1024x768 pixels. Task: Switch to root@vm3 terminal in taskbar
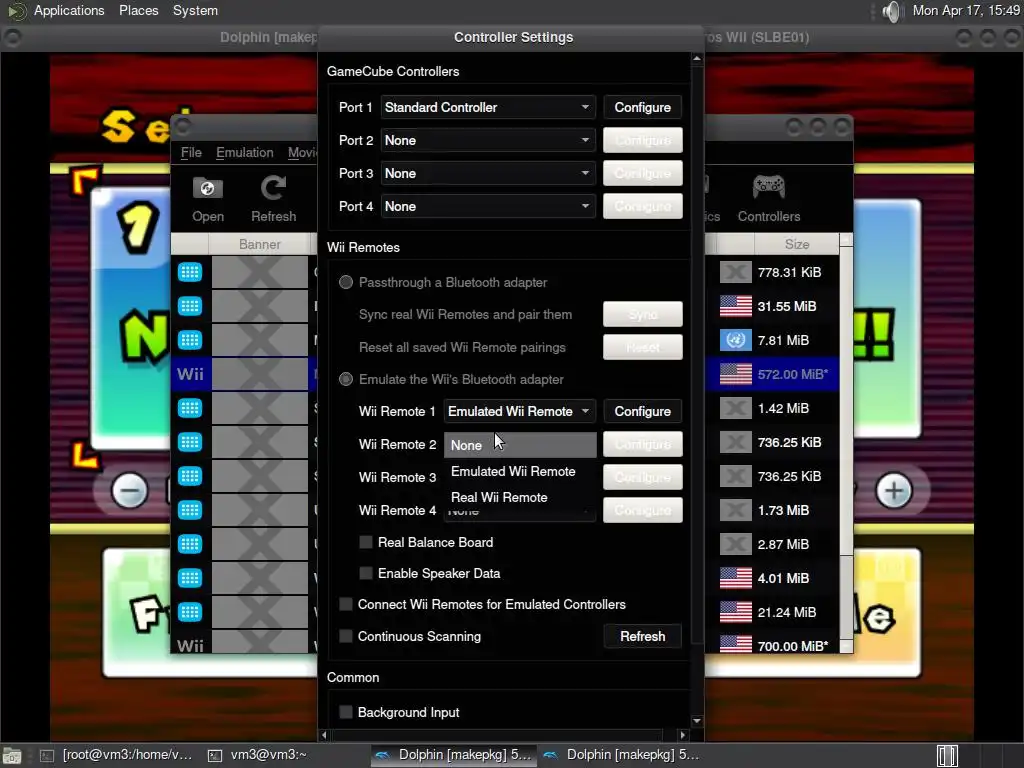pyautogui.click(x=116, y=755)
